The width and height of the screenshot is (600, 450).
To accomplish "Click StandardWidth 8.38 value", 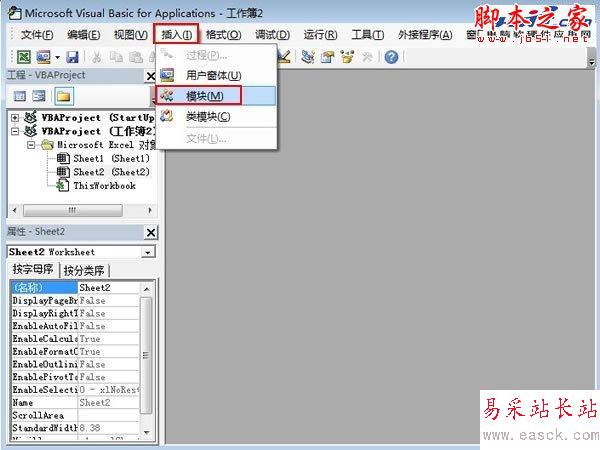I will pyautogui.click(x=109, y=428).
